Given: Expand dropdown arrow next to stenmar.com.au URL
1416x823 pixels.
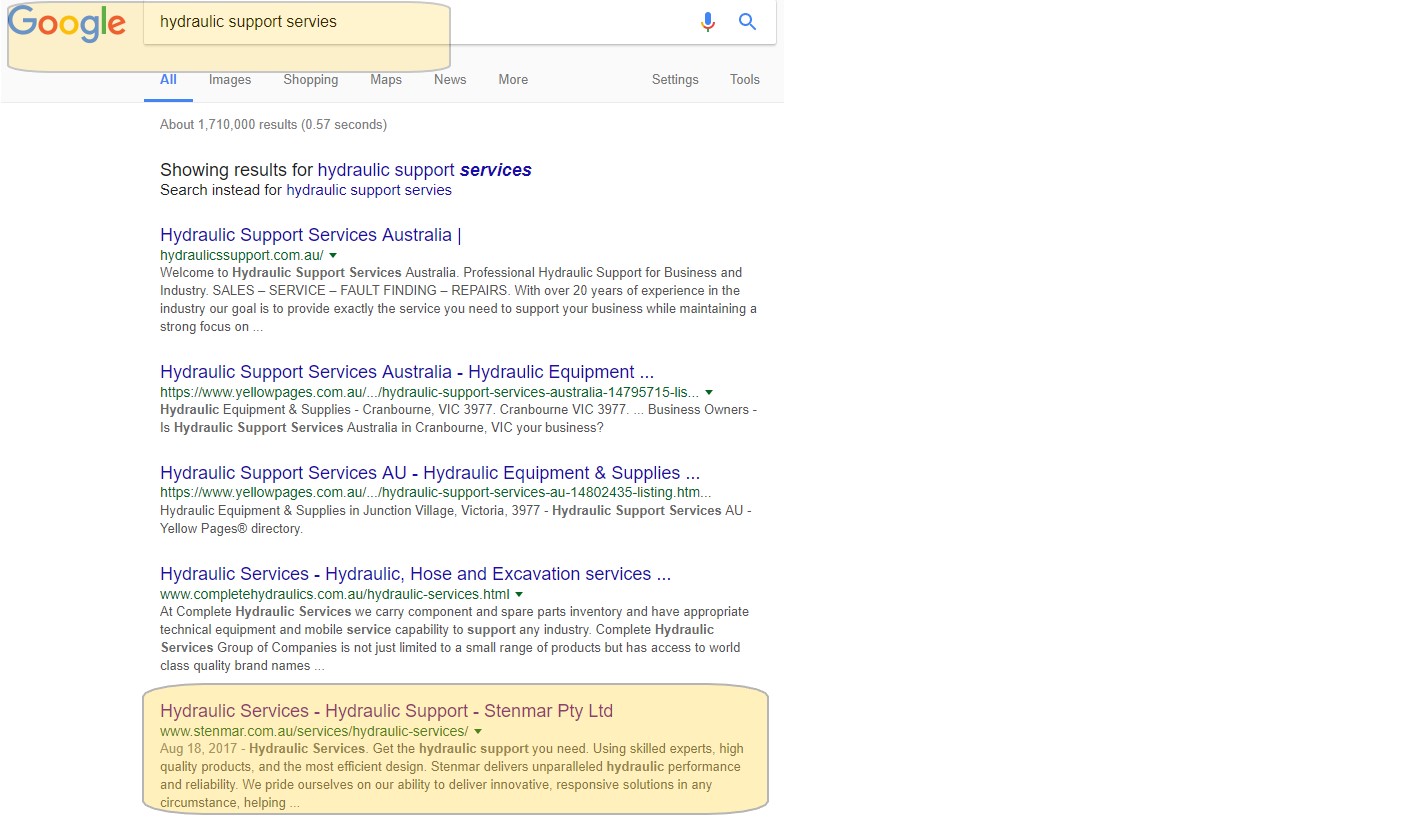Looking at the screenshot, I should (478, 732).
